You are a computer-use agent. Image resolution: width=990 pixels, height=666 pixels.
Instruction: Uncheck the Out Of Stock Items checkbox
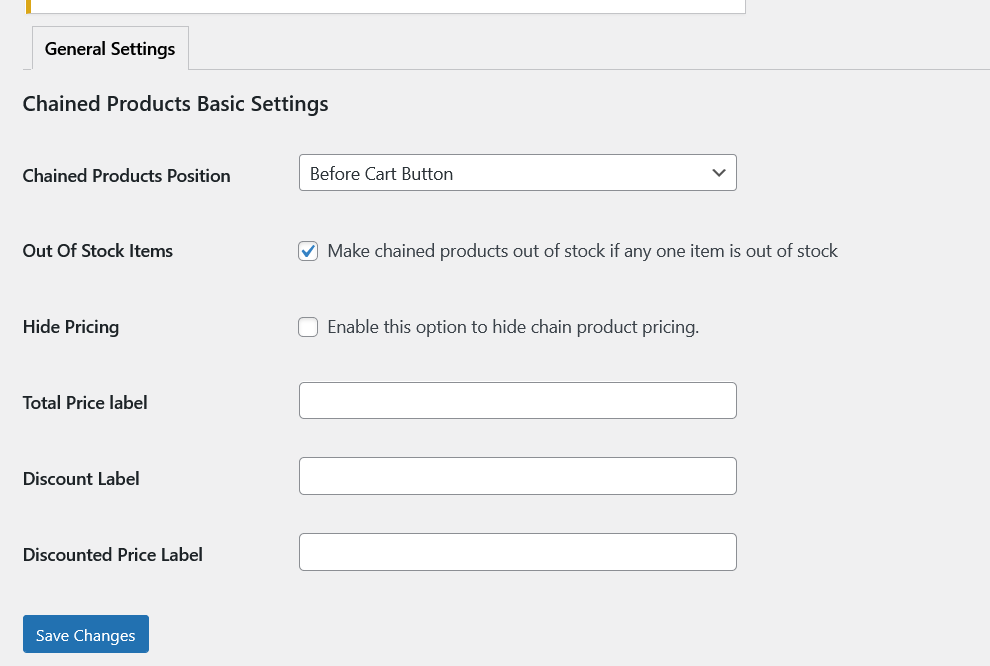pos(308,251)
